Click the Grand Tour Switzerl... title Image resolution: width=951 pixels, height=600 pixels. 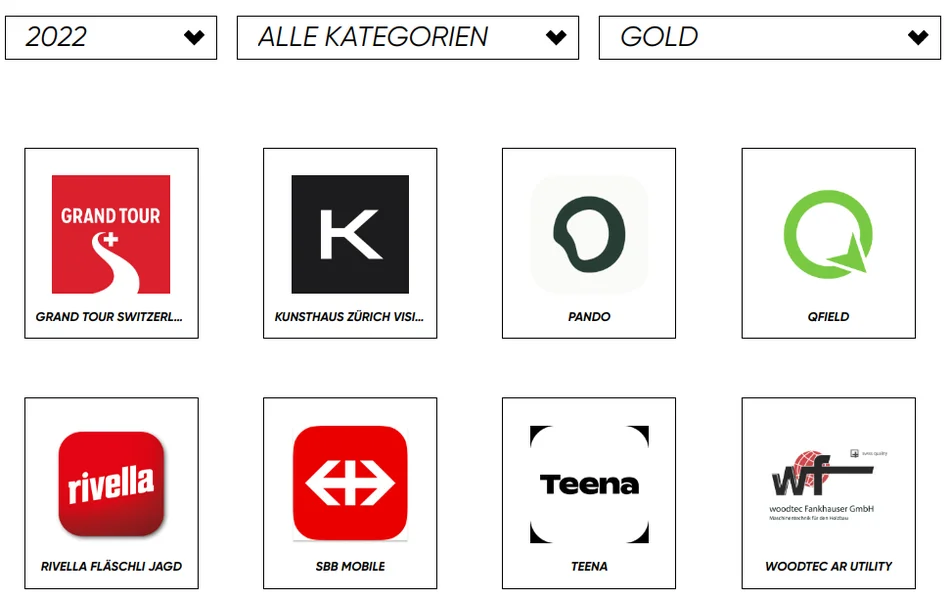point(110,317)
